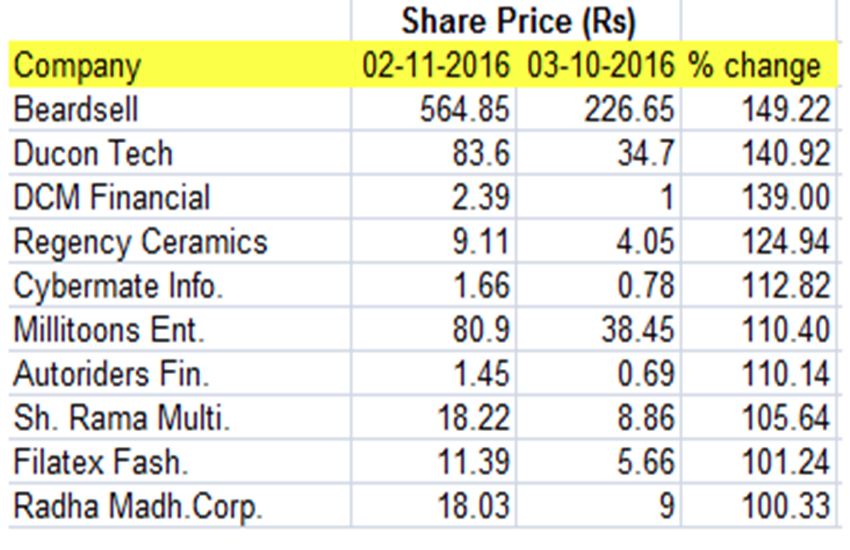Select the Radha Madh.Corp. cell
This screenshot has width=850, height=550.
(137, 508)
